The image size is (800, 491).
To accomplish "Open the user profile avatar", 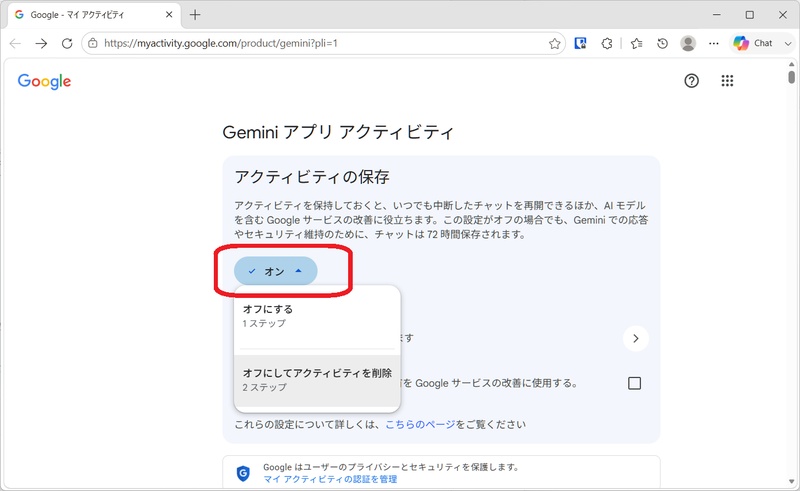I will click(x=688, y=43).
